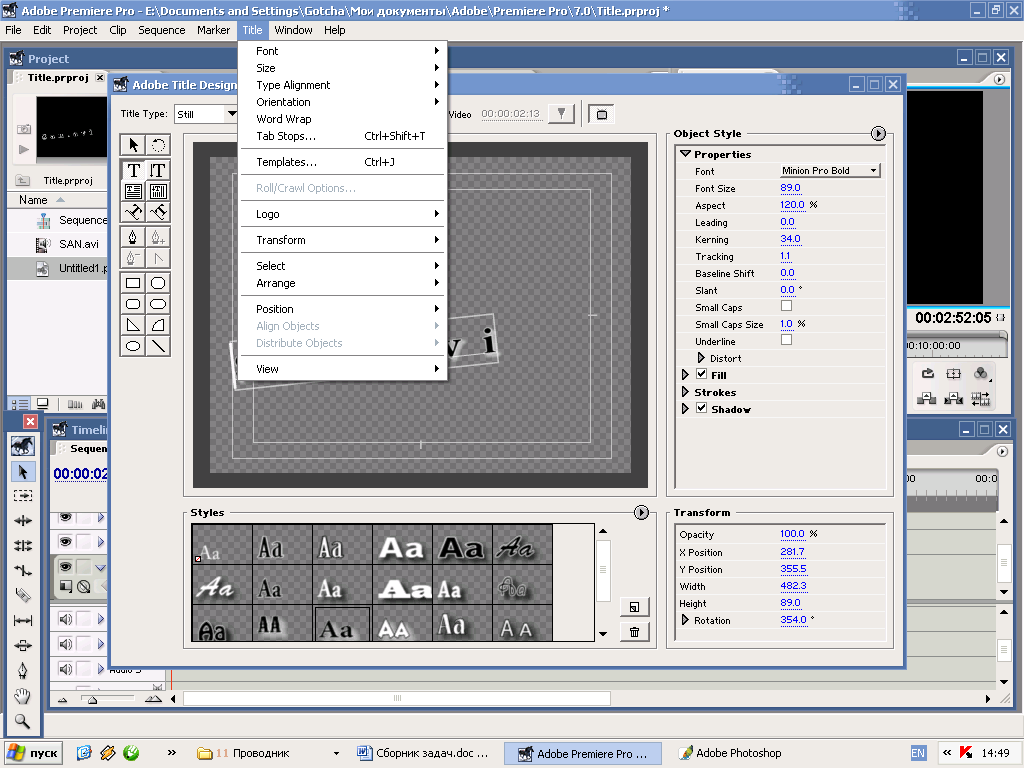Expand the Rotation property triangle
This screenshot has height=768, width=1024.
click(x=685, y=620)
